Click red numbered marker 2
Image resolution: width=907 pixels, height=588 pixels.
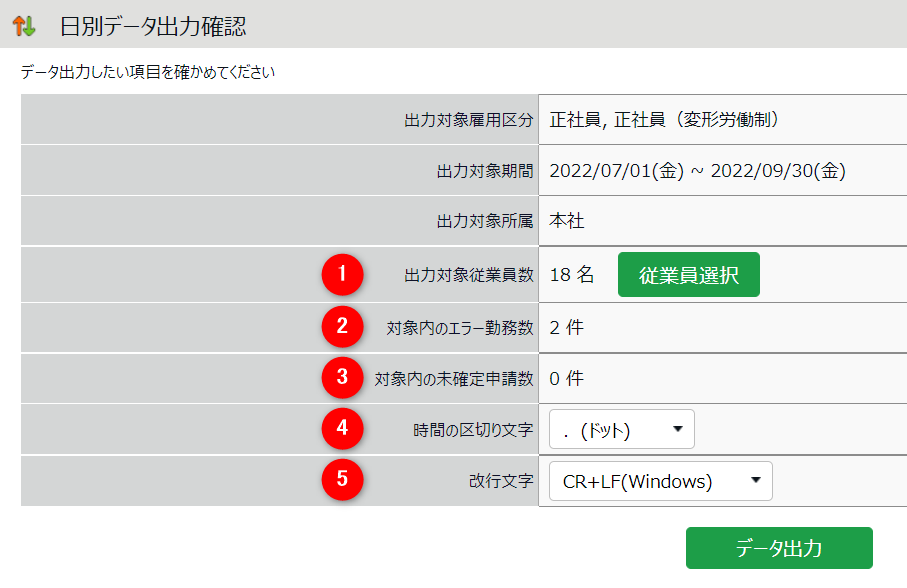[x=342, y=326]
